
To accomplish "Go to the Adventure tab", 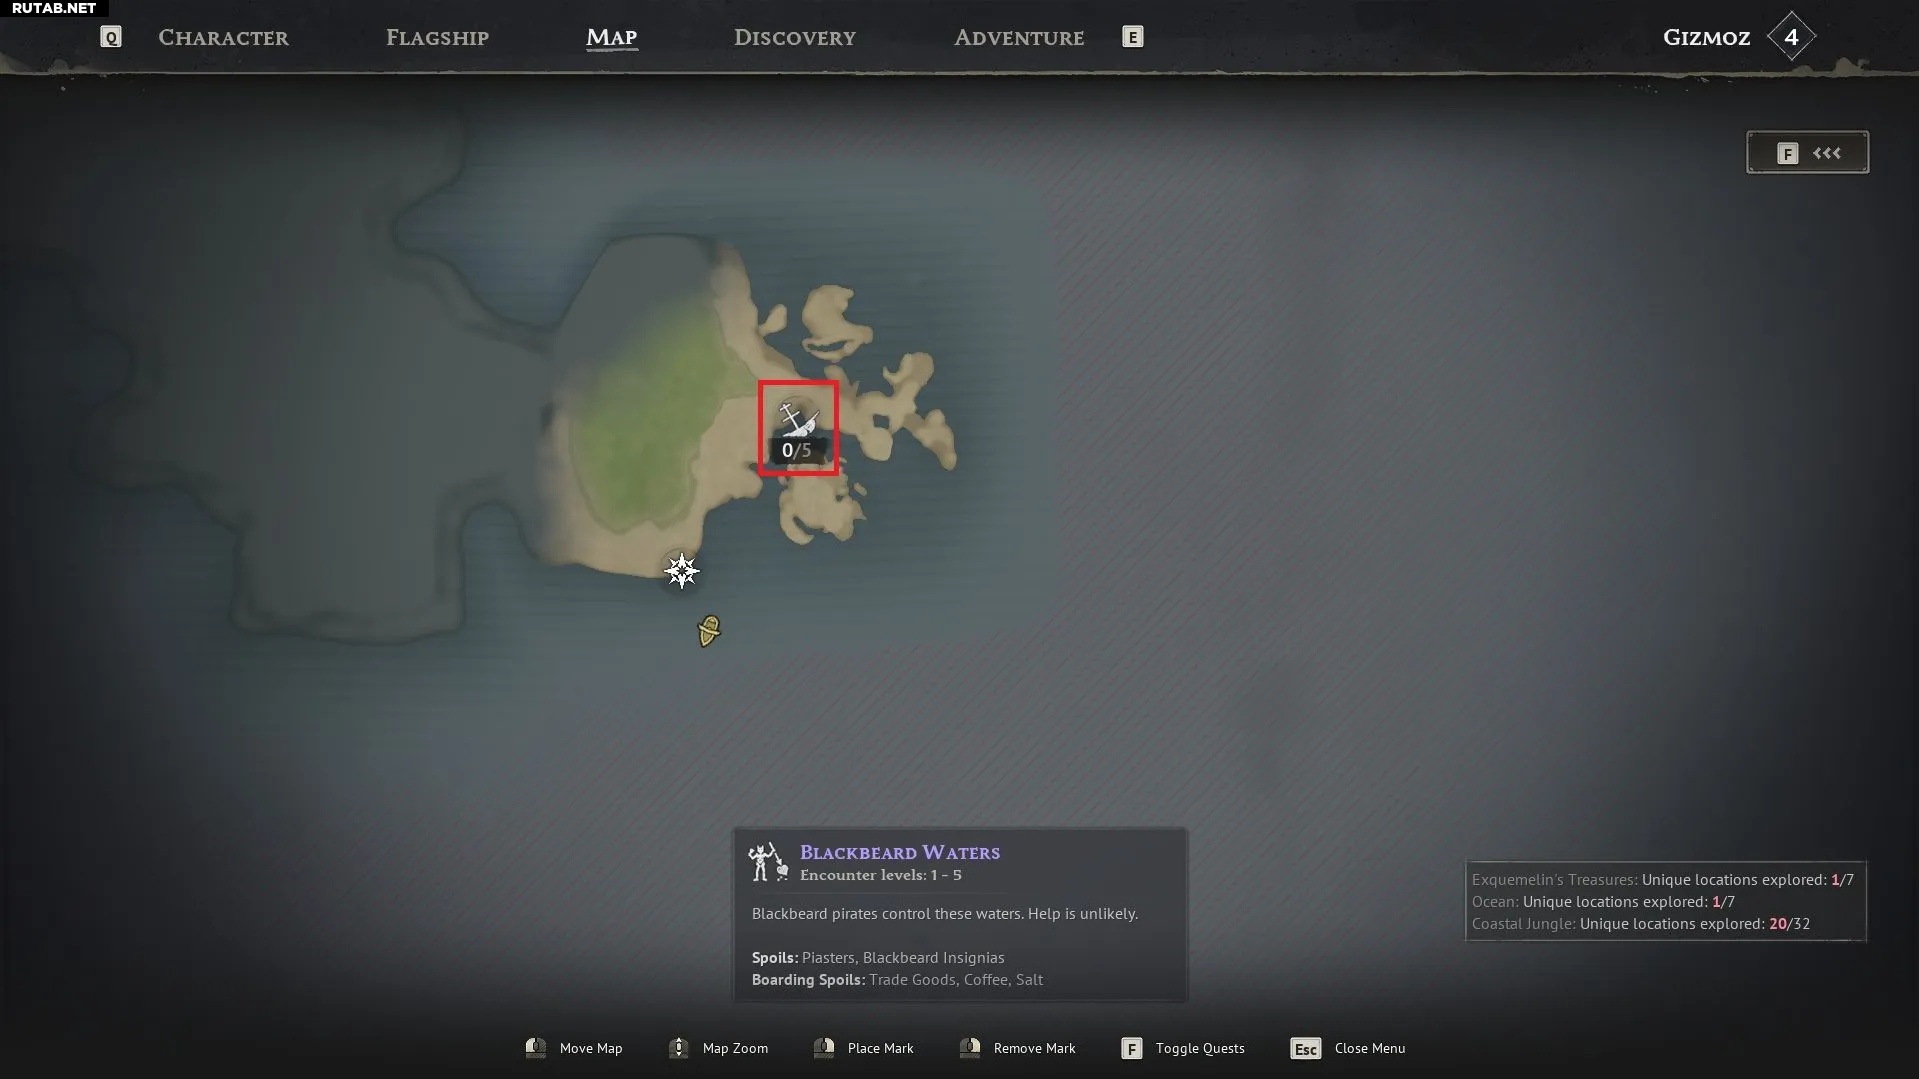I will 1019,38.
